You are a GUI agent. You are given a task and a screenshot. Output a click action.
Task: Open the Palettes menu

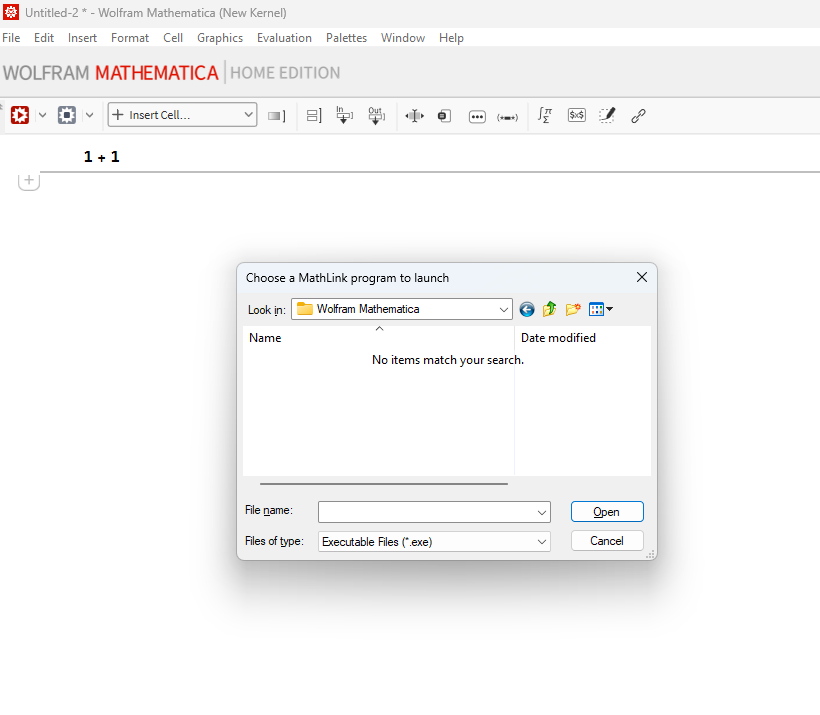[x=346, y=38]
